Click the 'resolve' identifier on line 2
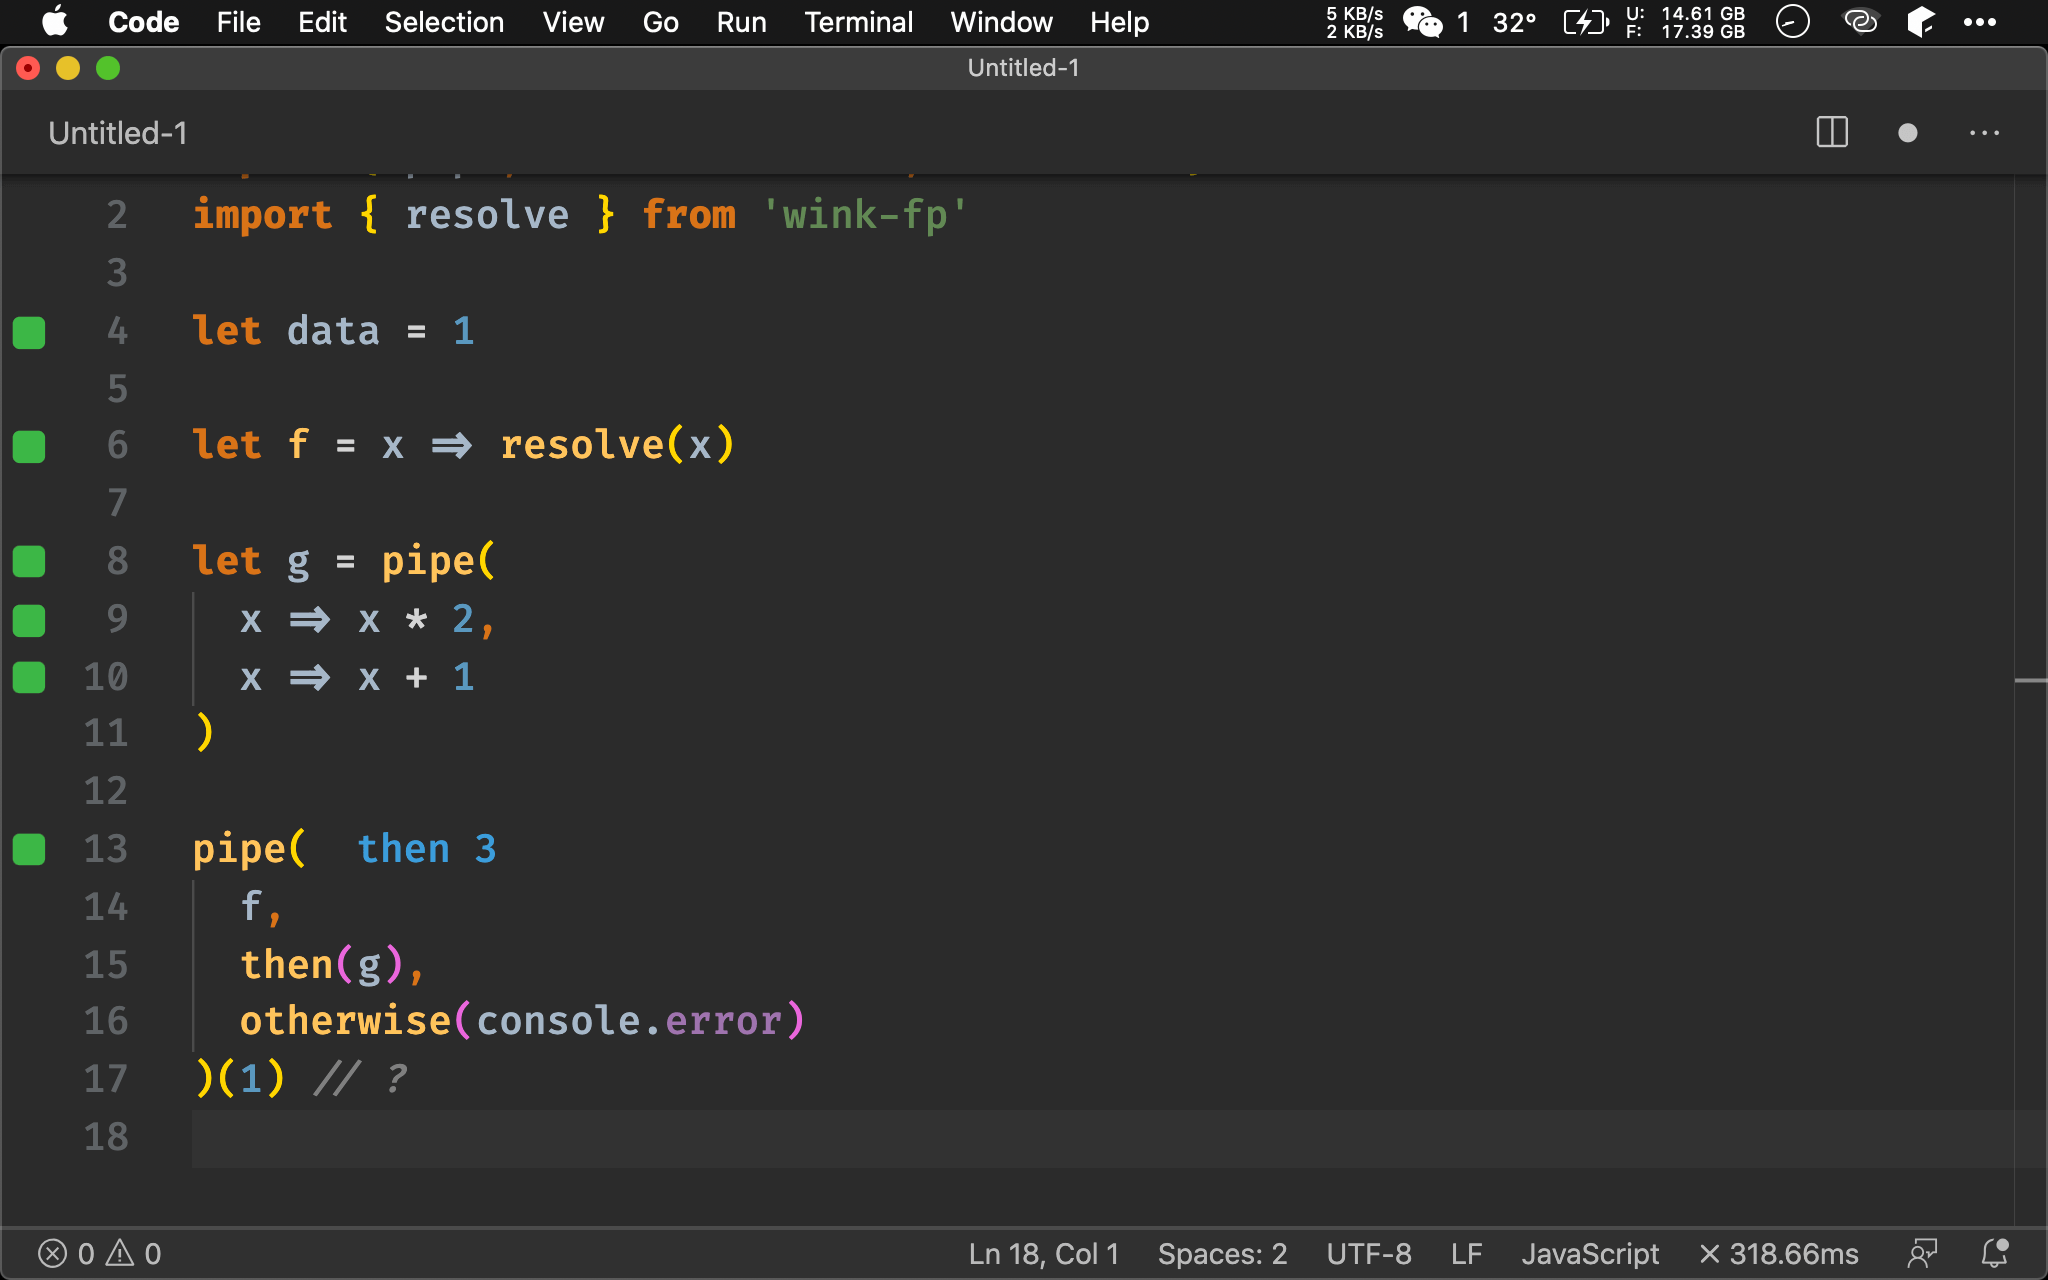This screenshot has width=2048, height=1280. pos(487,215)
